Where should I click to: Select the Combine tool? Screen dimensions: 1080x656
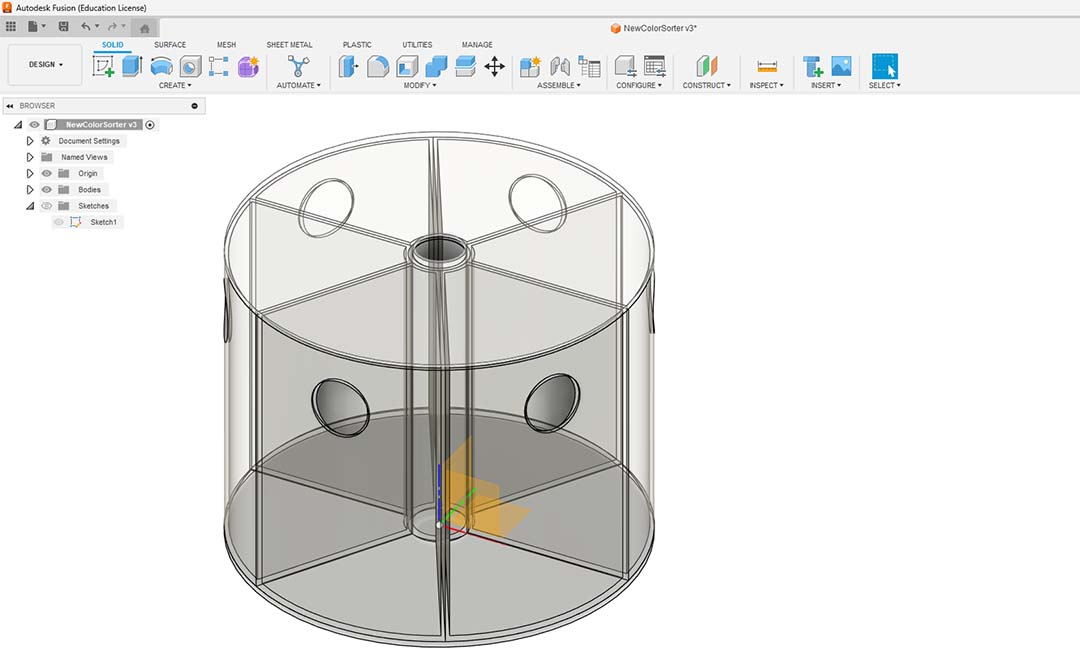tap(436, 67)
